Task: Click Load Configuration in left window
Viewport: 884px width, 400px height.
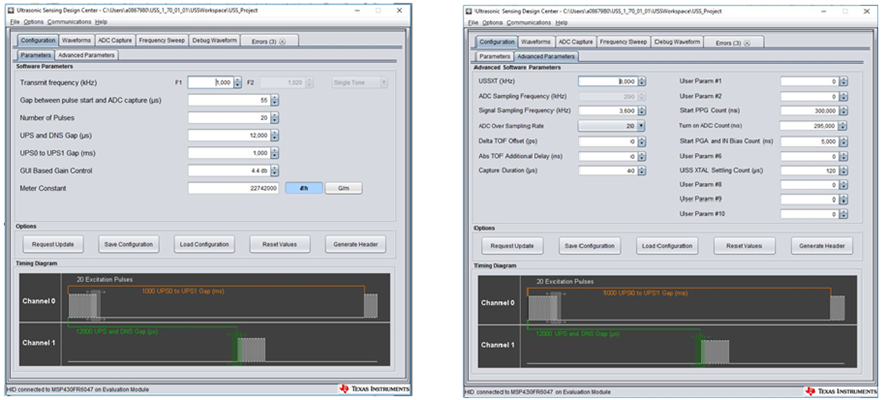Action: 204,245
